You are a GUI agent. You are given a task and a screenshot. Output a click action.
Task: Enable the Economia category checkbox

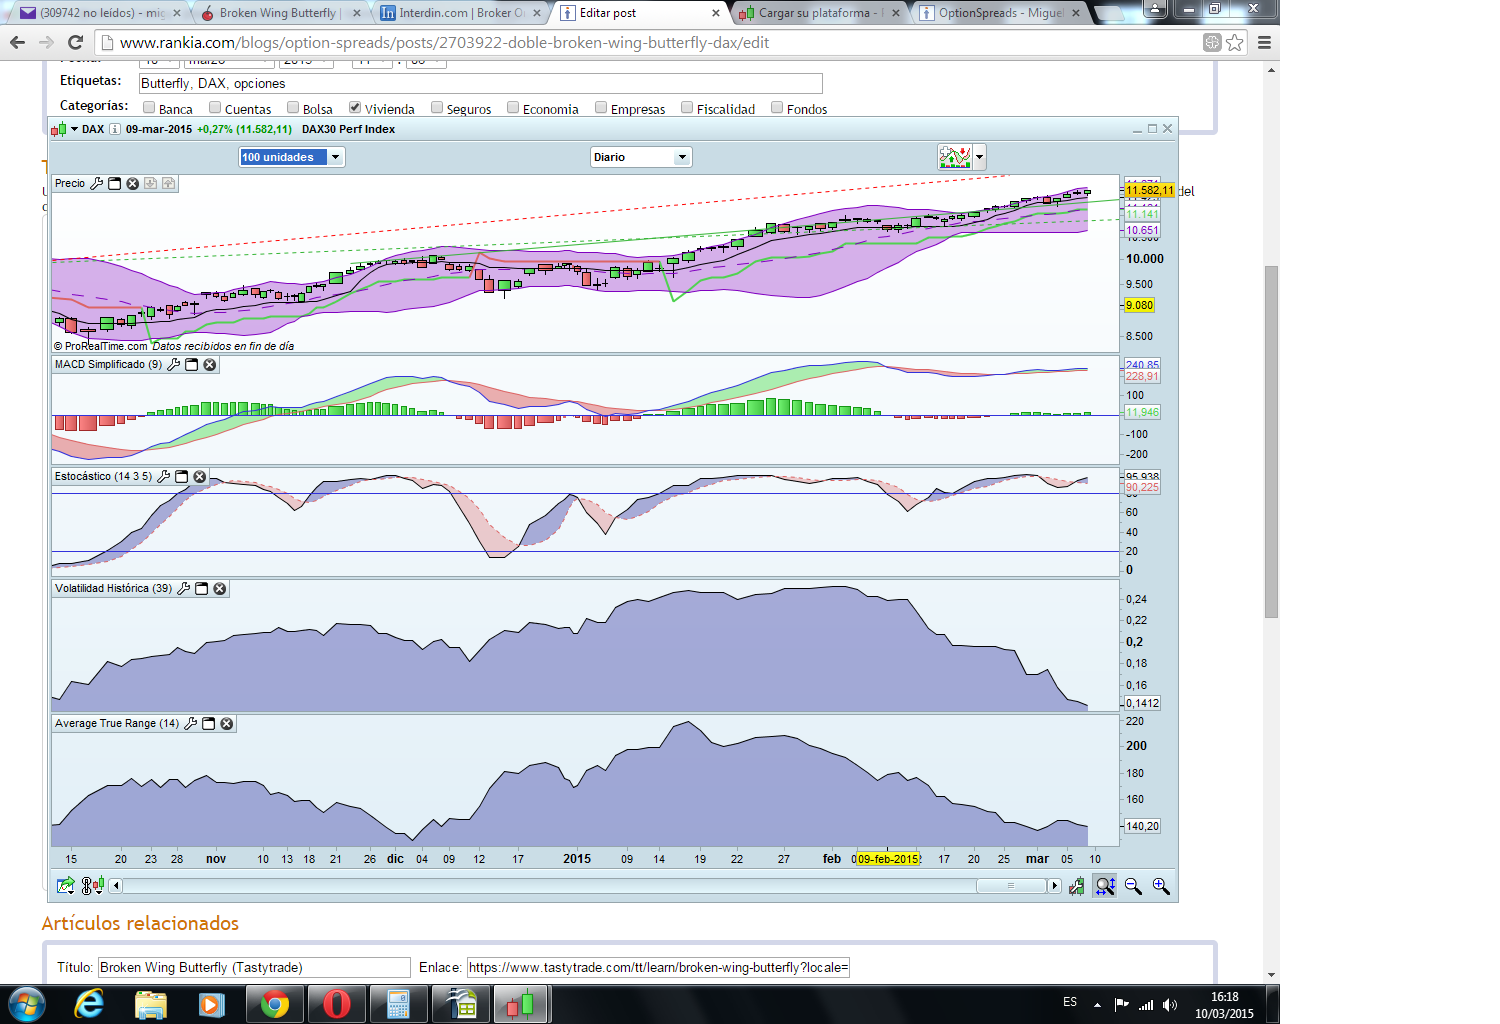pos(513,108)
